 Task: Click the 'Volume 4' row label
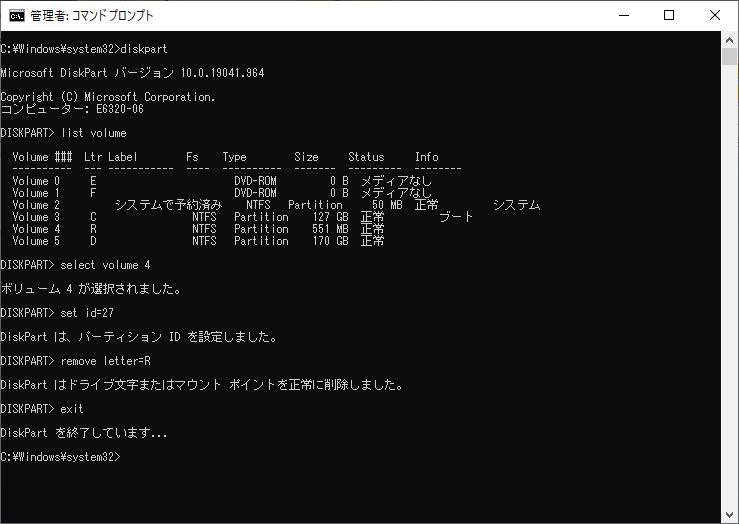(x=36, y=229)
